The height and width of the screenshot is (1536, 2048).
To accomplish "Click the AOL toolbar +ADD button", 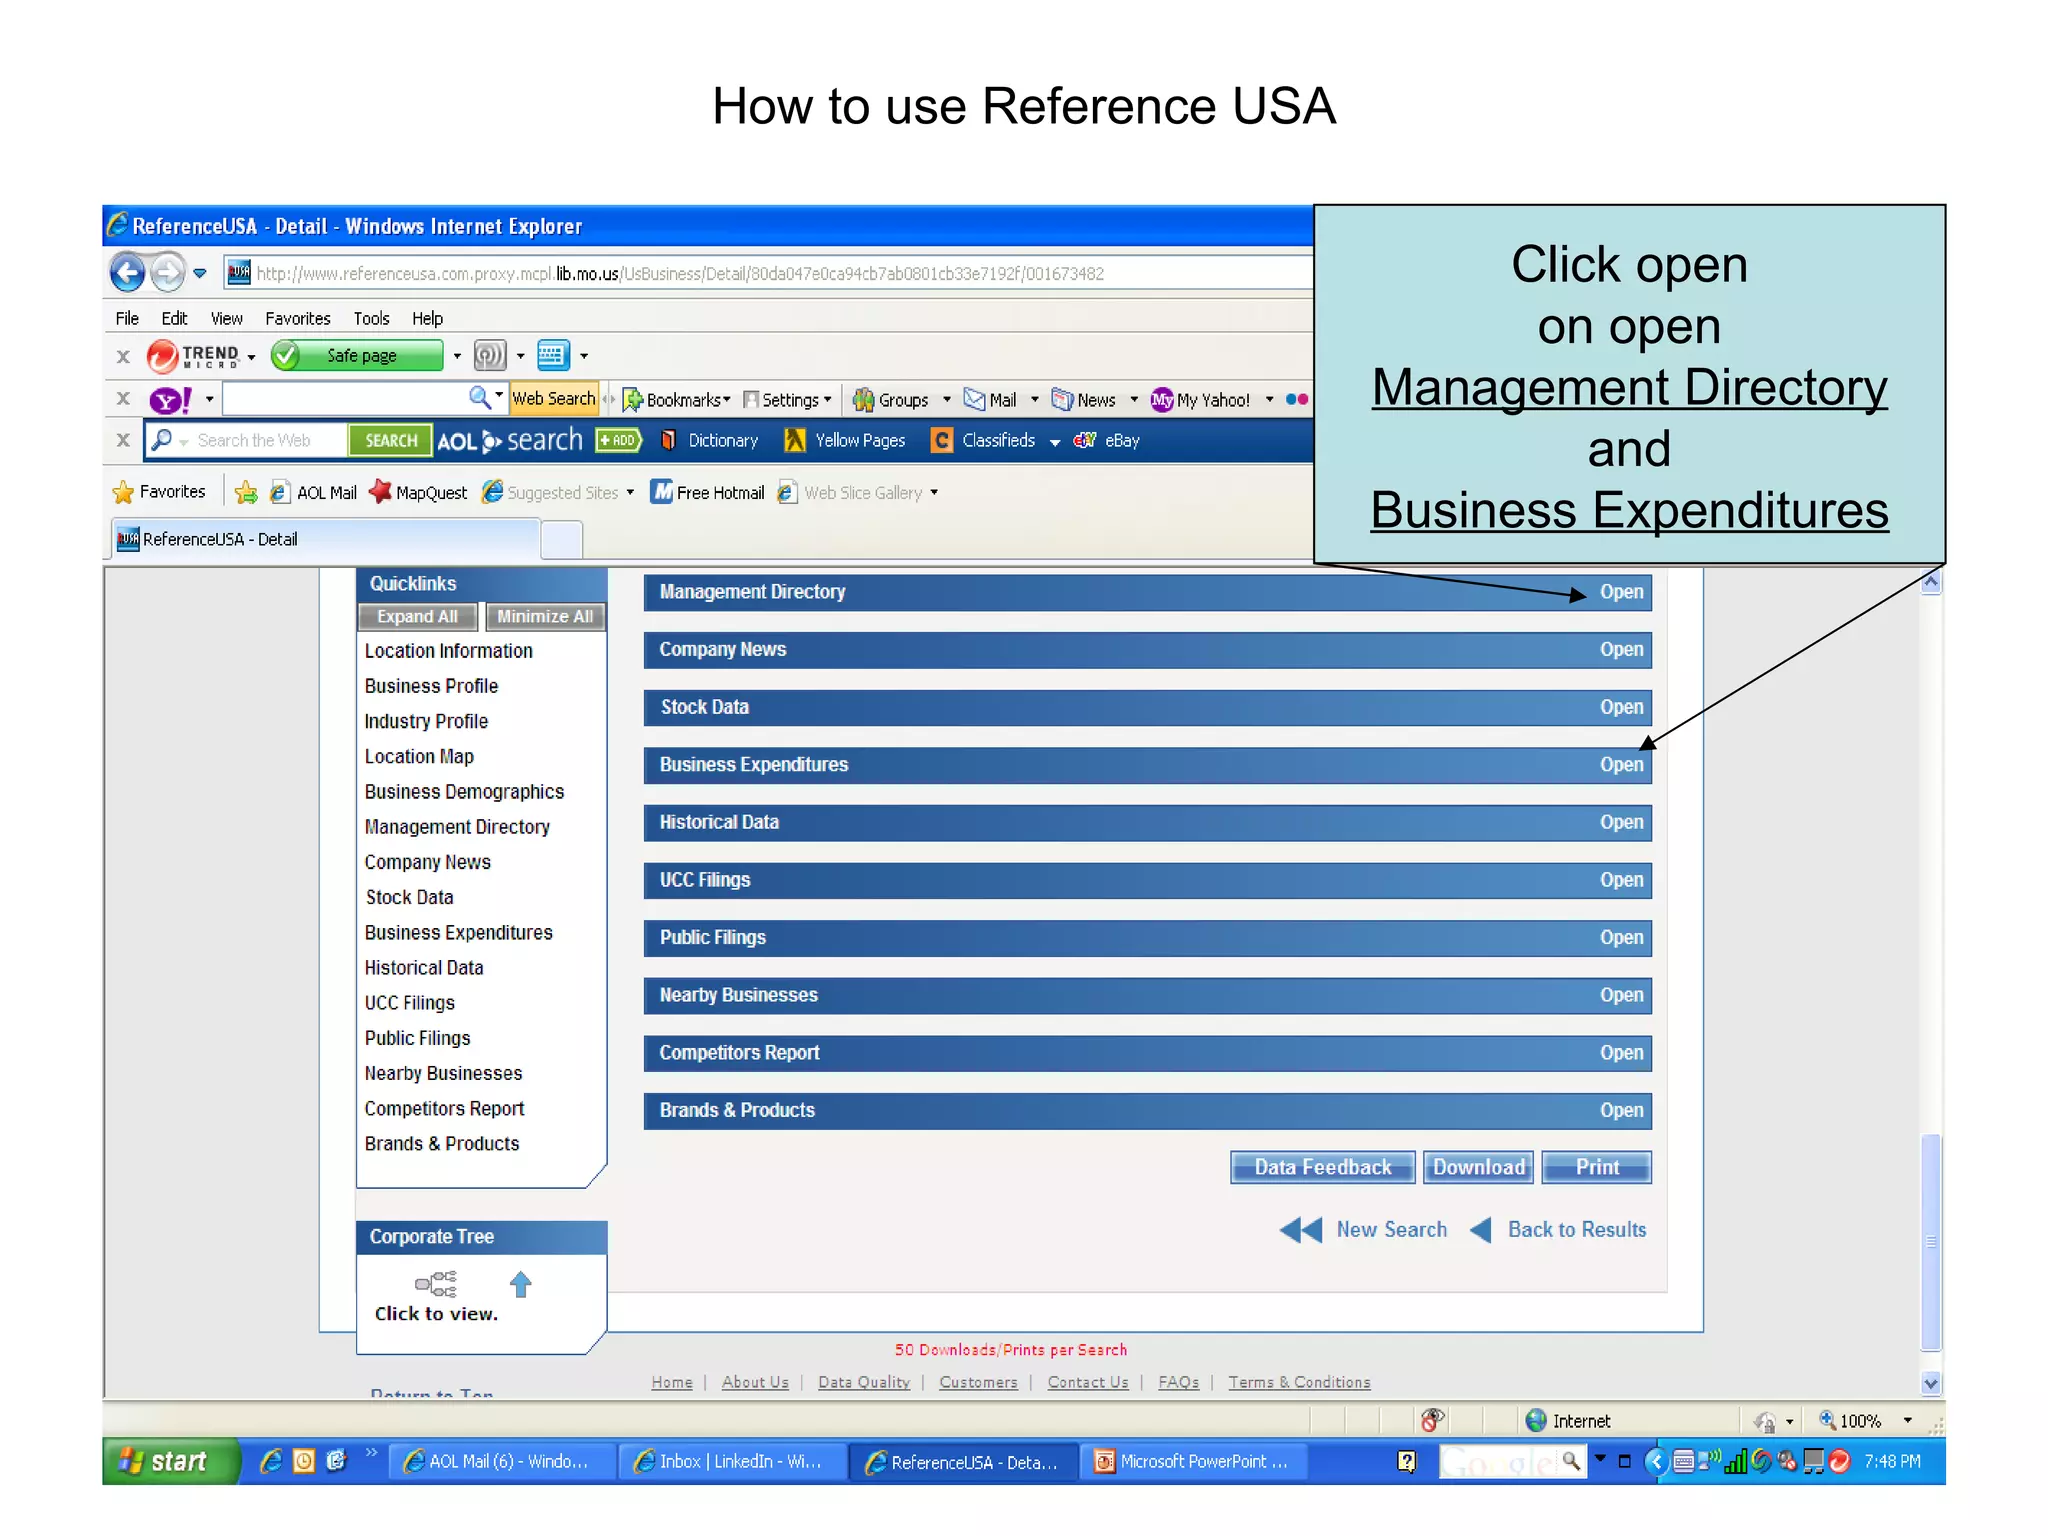I will [618, 440].
